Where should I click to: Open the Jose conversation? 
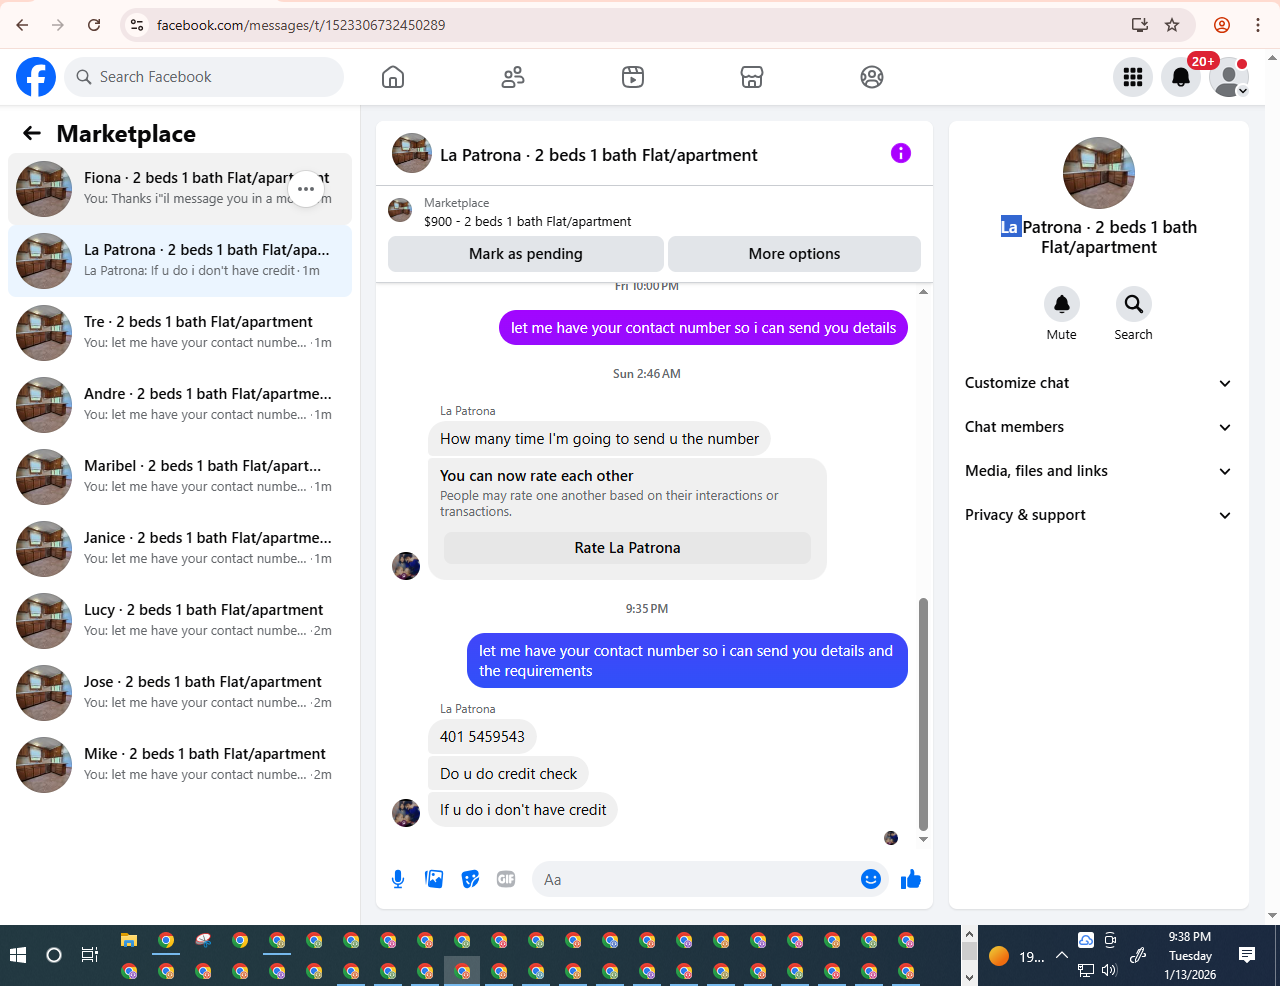(180, 693)
